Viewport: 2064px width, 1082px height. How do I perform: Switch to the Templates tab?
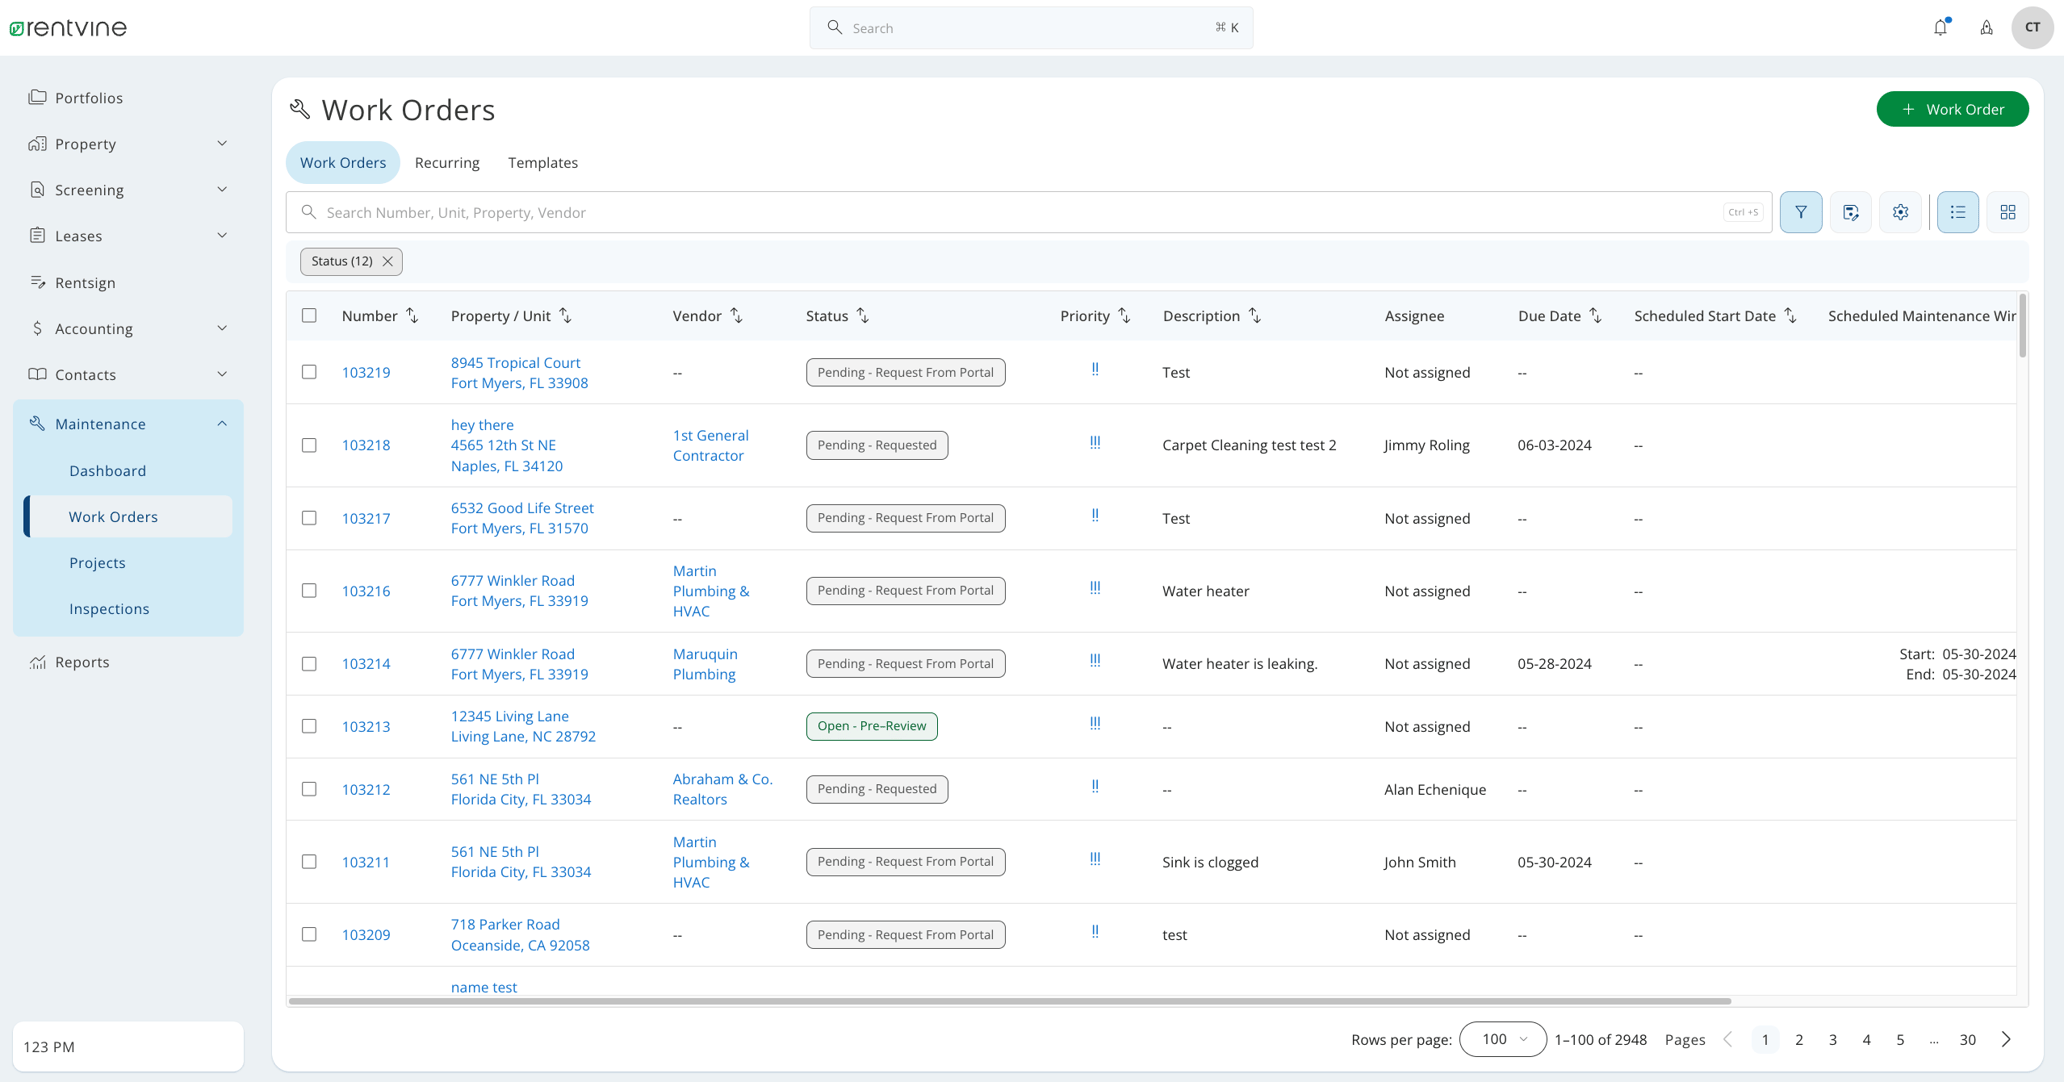click(543, 162)
